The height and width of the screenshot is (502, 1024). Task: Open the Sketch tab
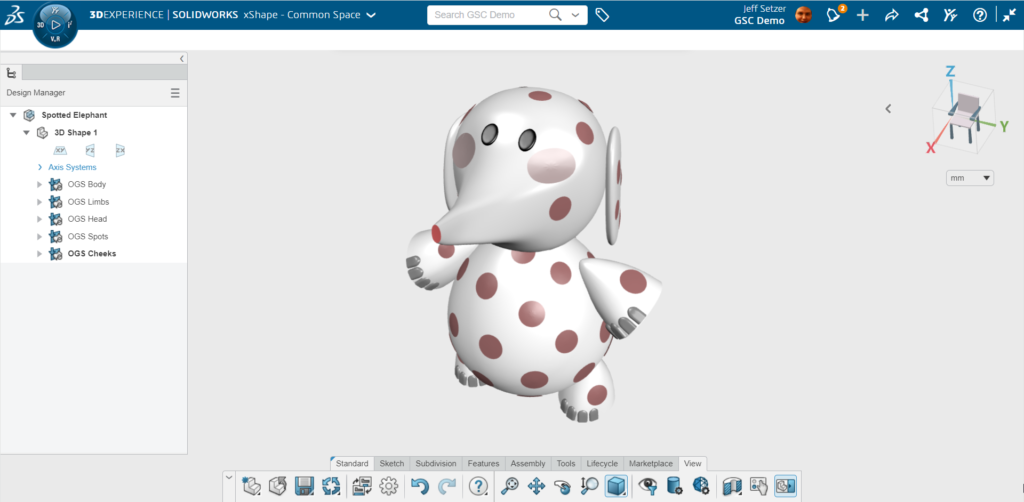tap(391, 463)
